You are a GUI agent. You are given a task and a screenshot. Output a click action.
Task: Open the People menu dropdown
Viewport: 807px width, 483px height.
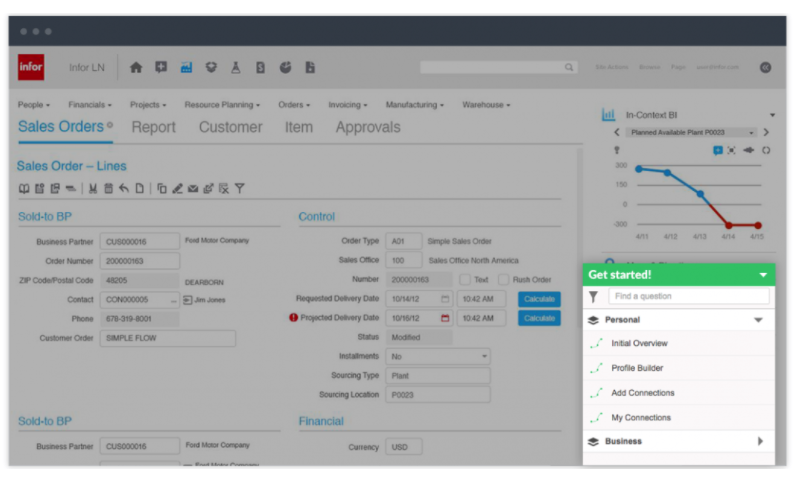34,105
